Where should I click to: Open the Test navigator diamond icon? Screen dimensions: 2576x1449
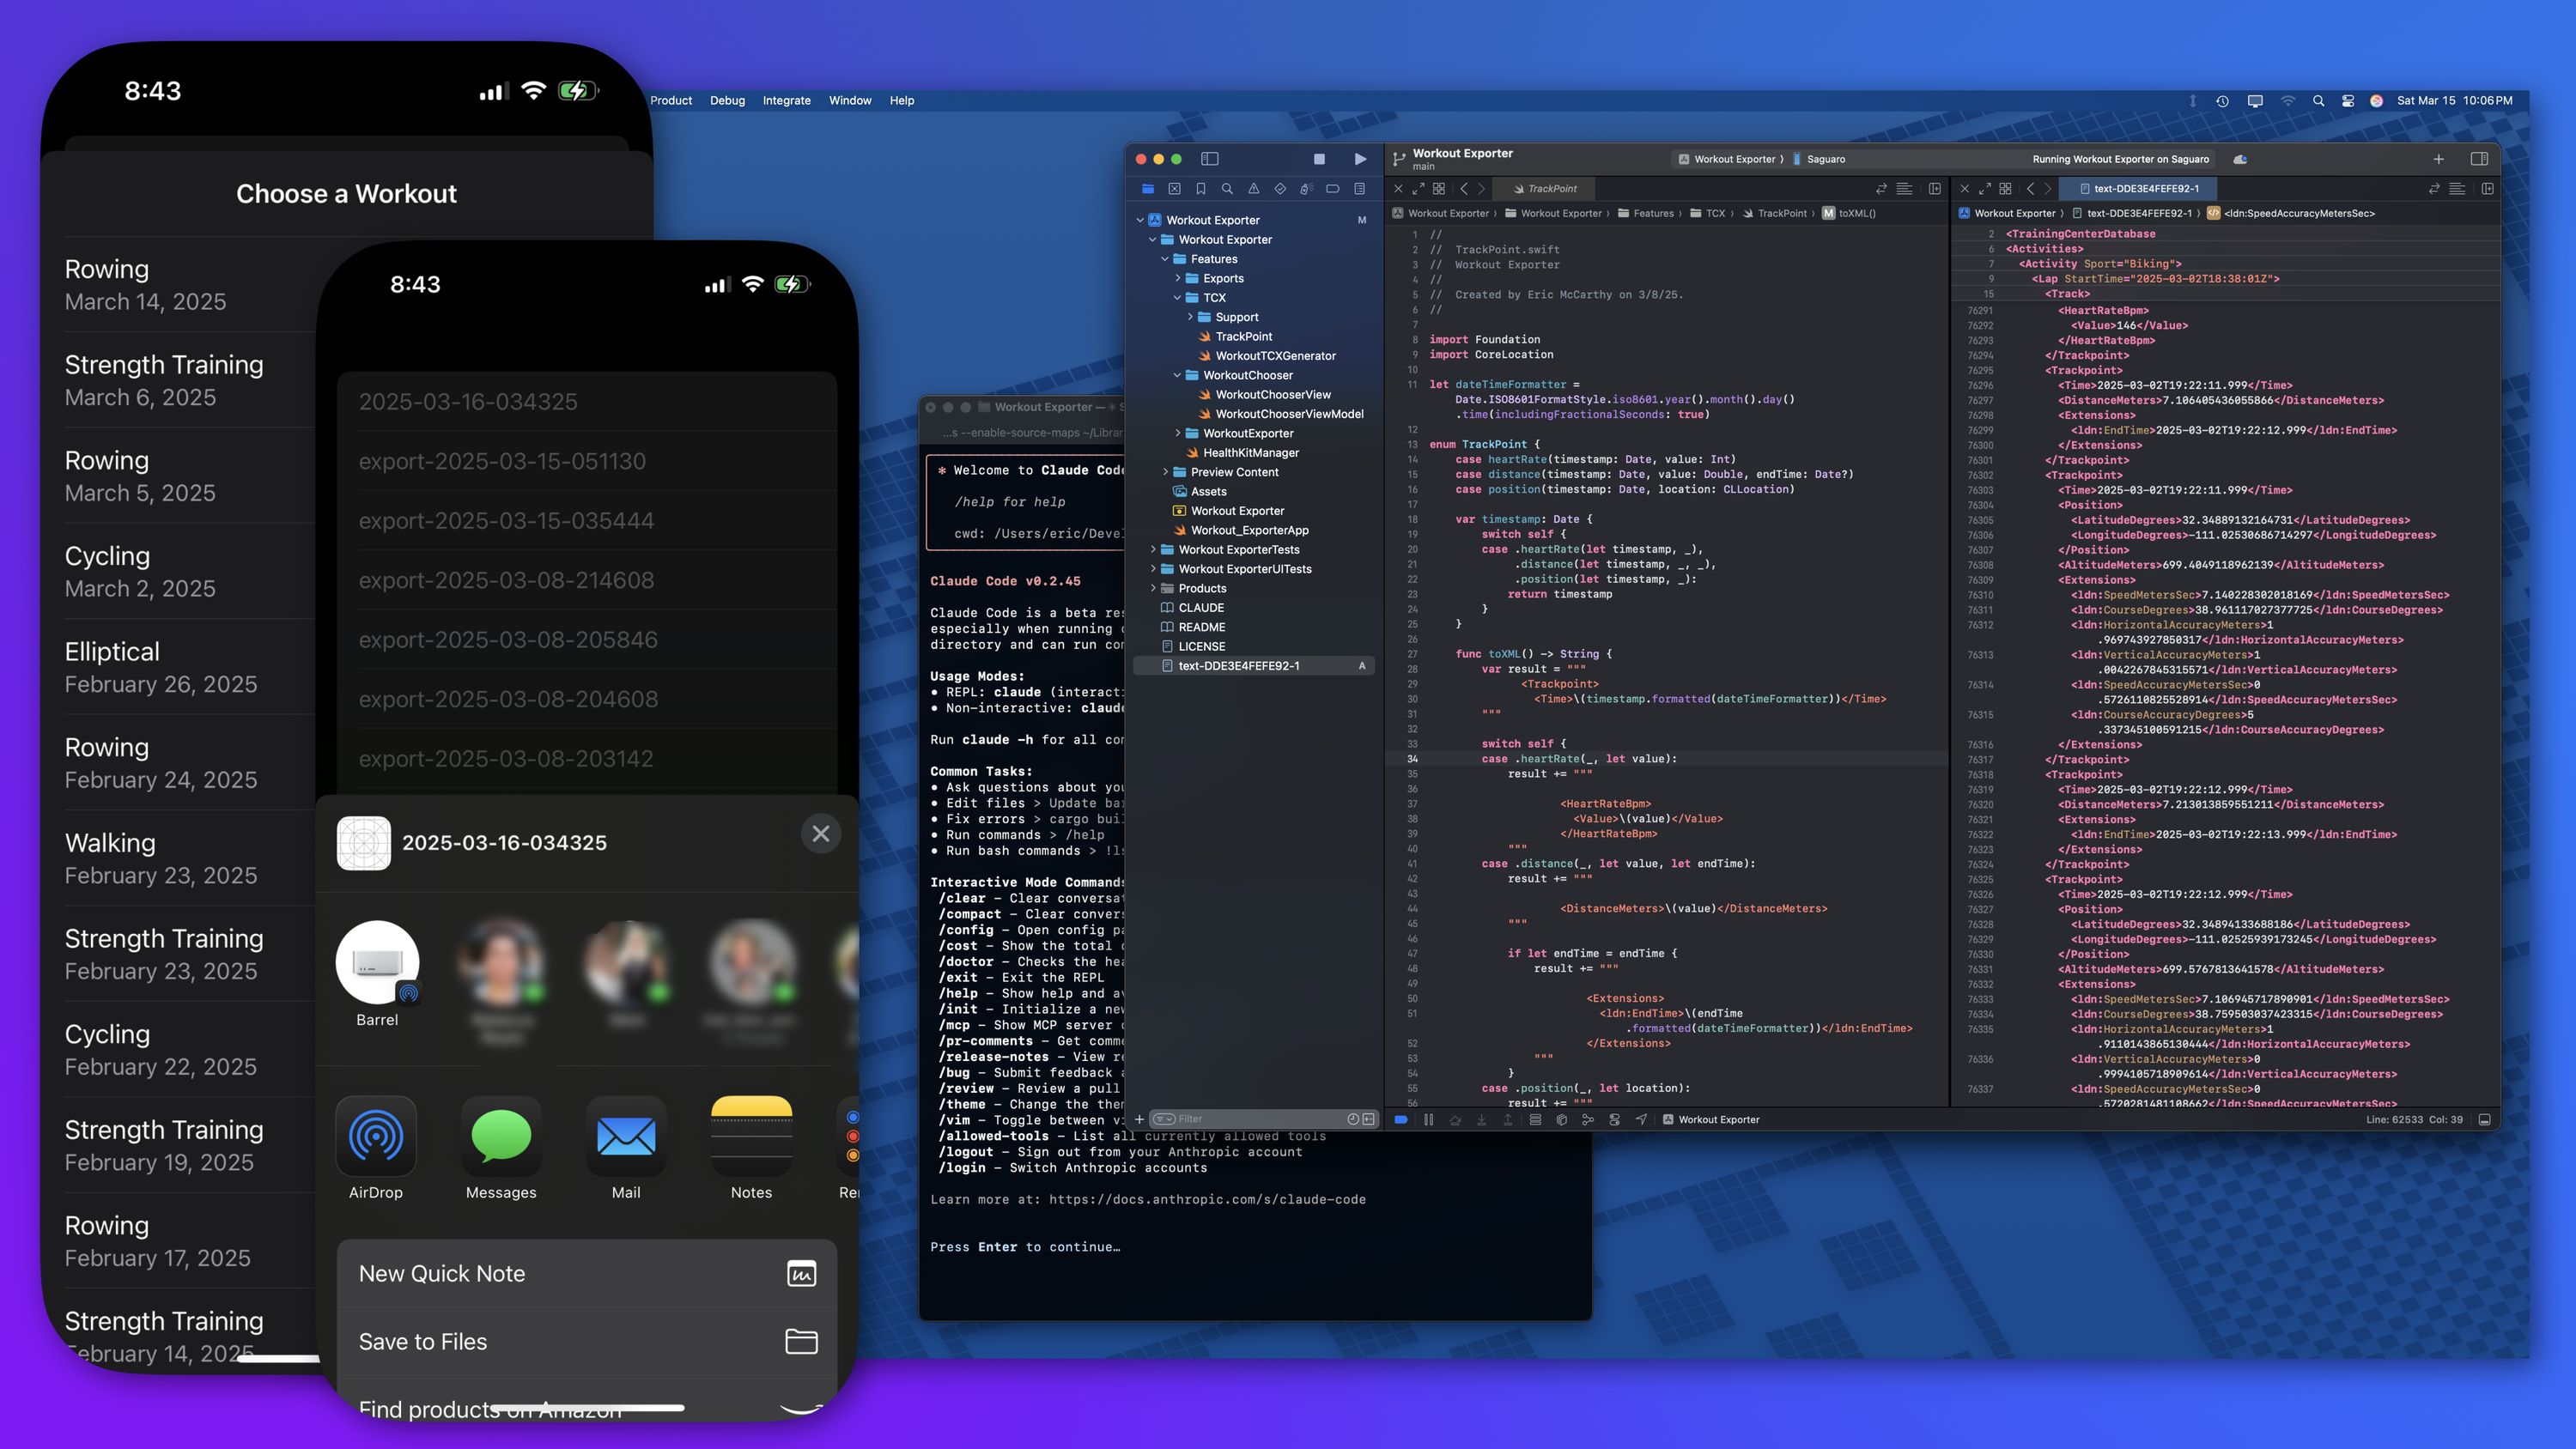(x=1280, y=189)
